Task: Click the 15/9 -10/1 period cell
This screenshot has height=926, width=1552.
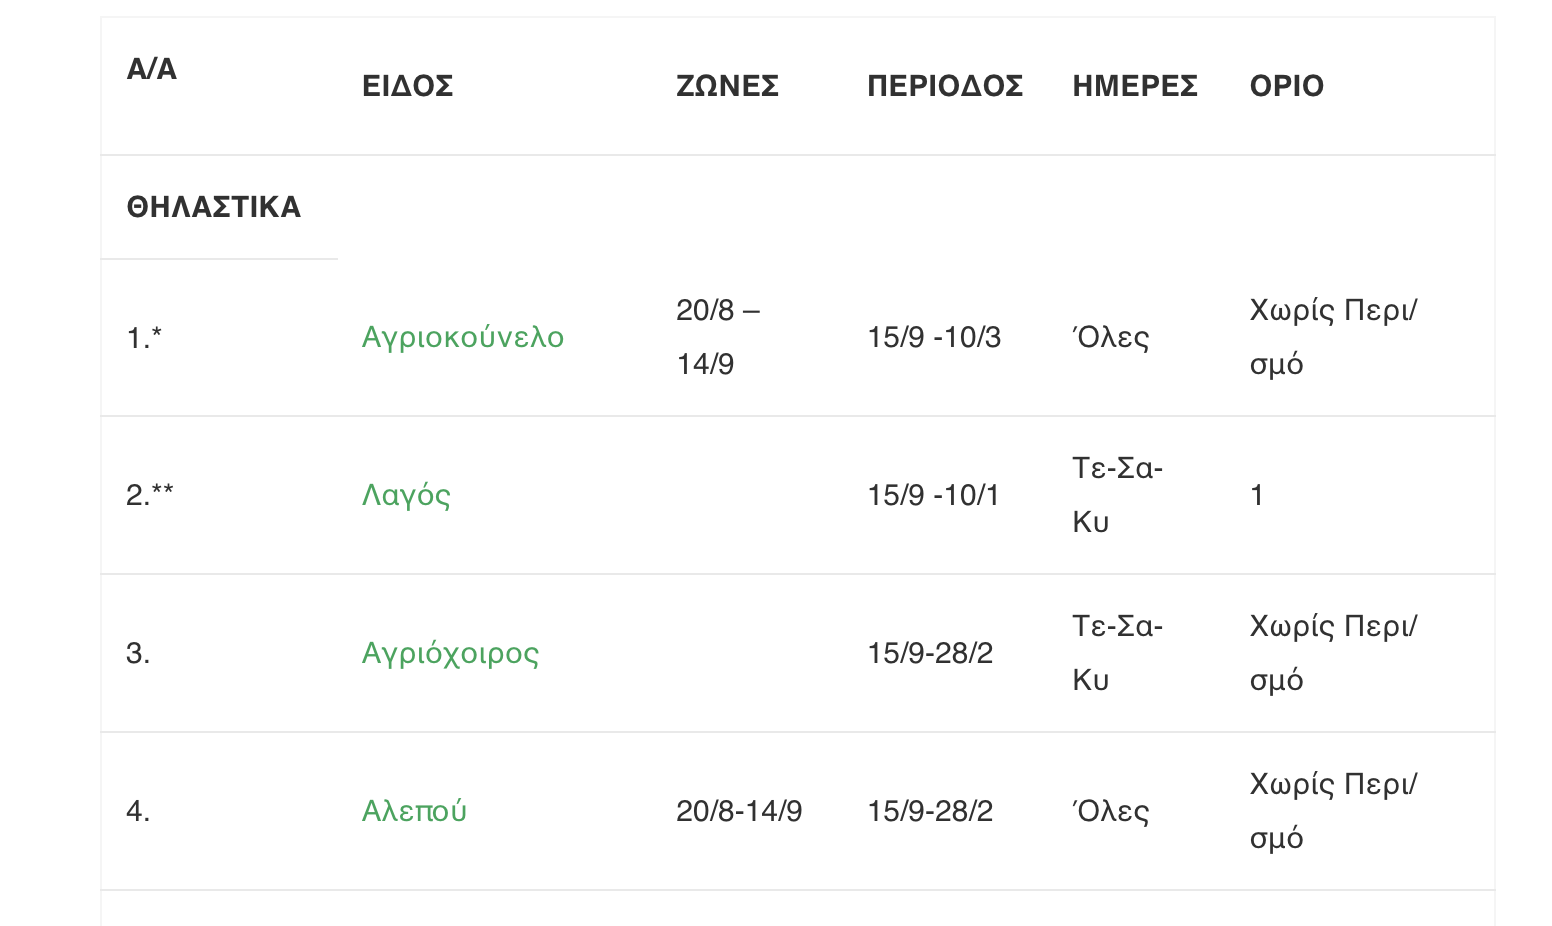Action: (933, 495)
